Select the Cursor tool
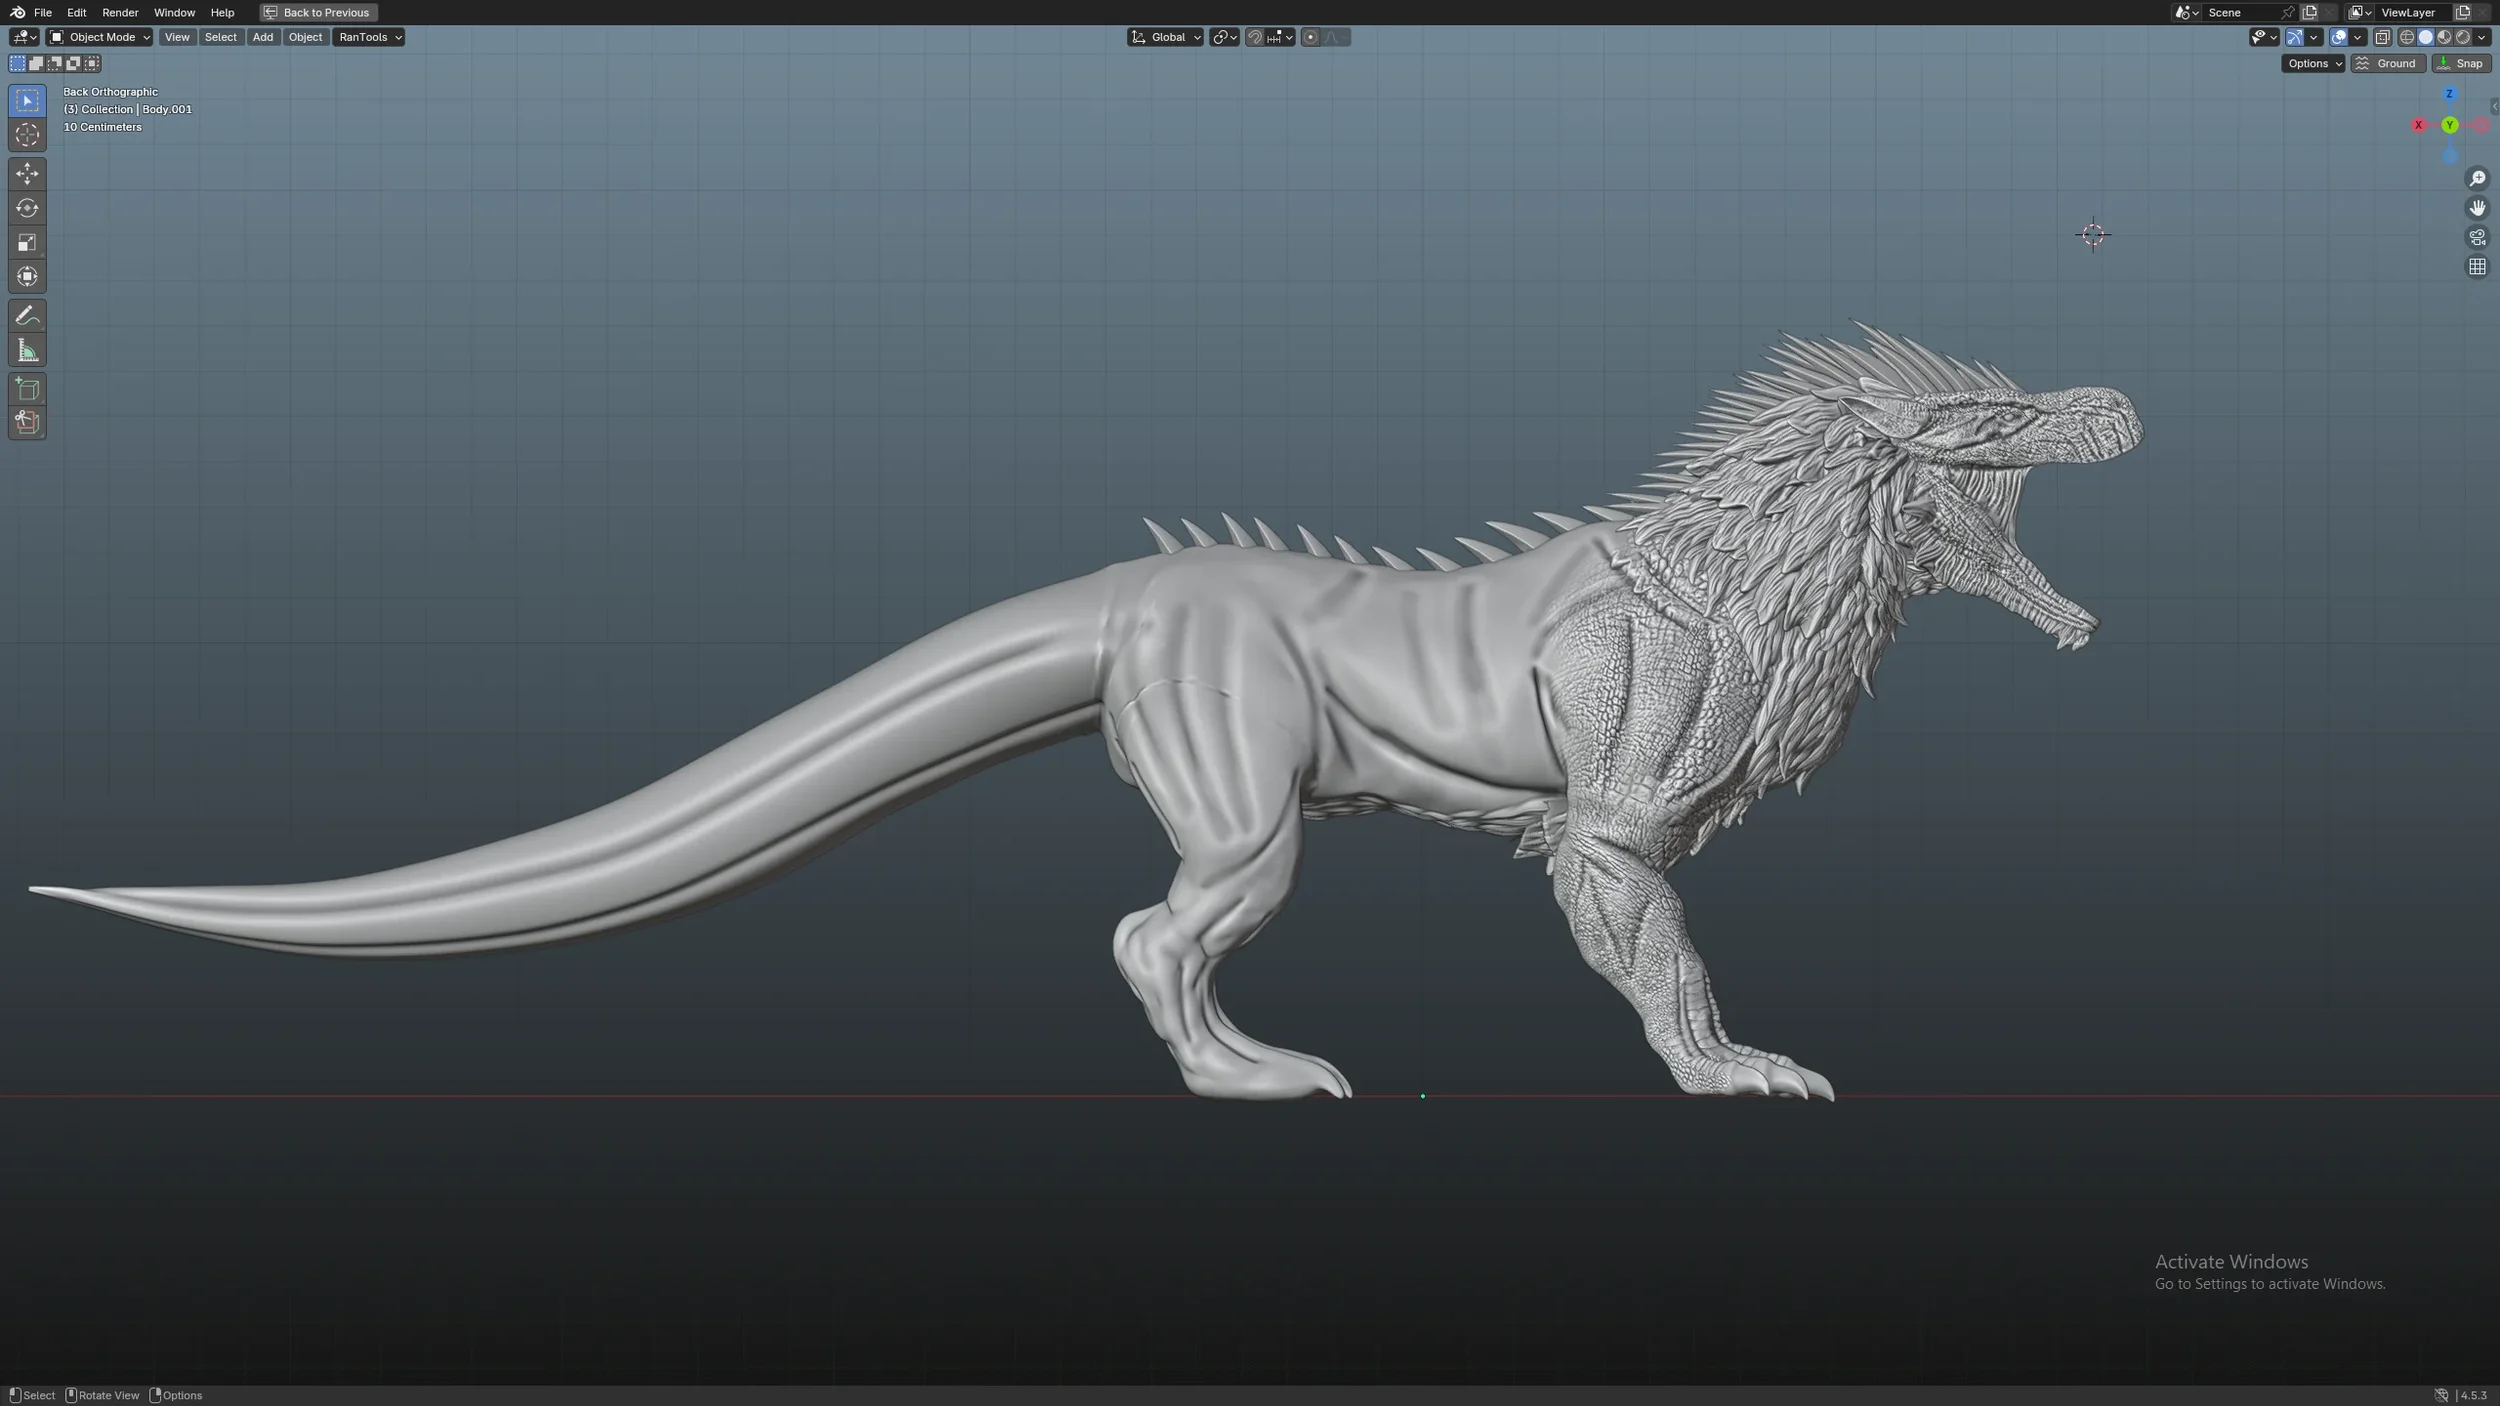2500x1406 pixels. coord(27,135)
